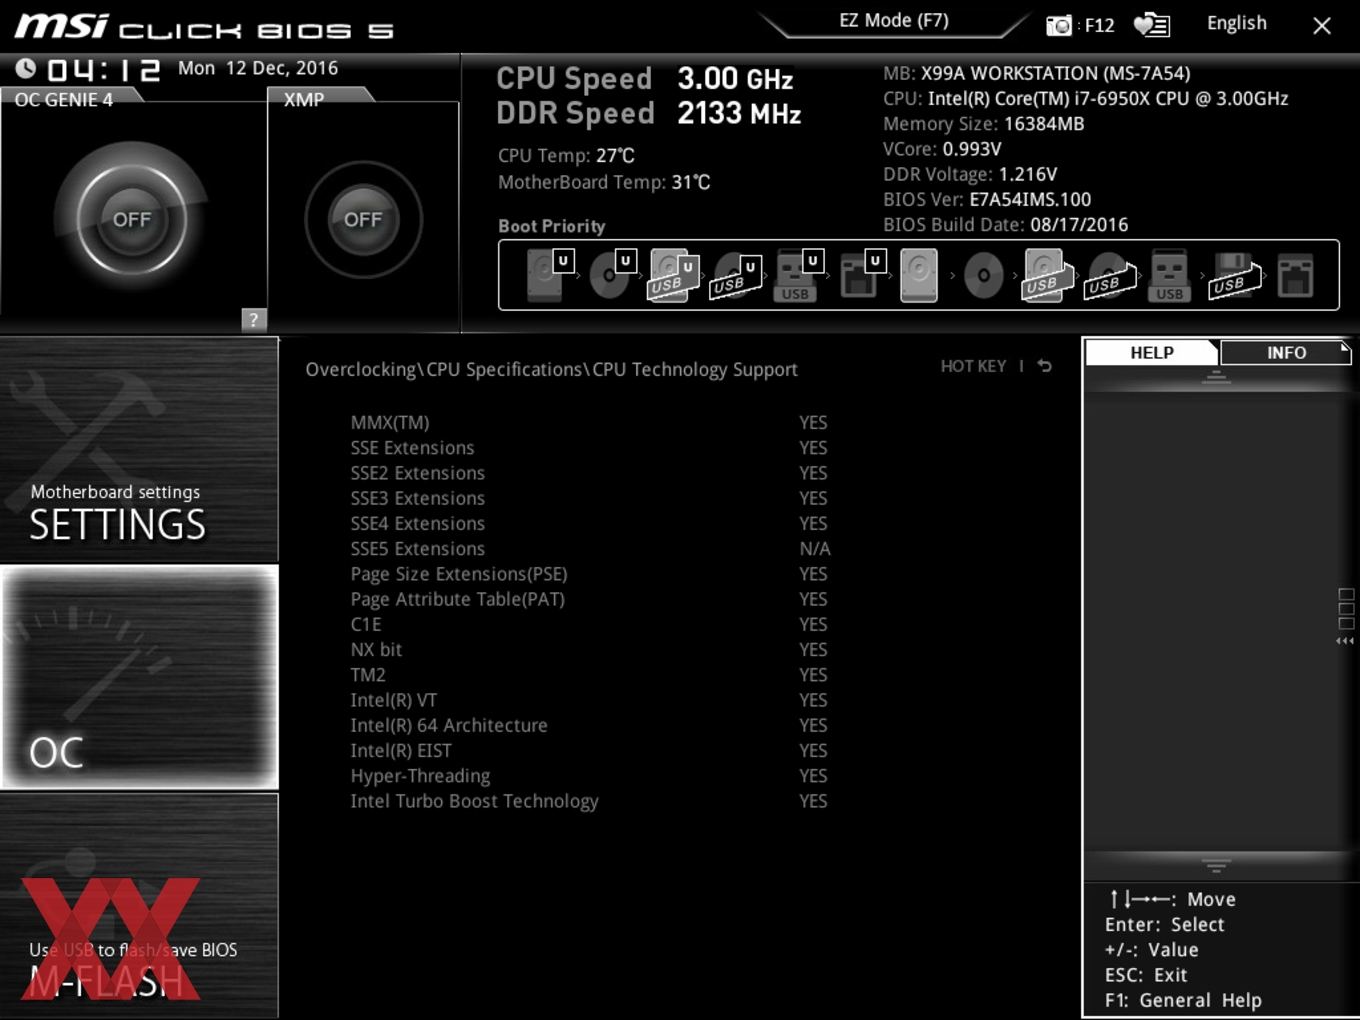Select the MMX(TM) row
The width and height of the screenshot is (1360, 1020).
coord(590,422)
